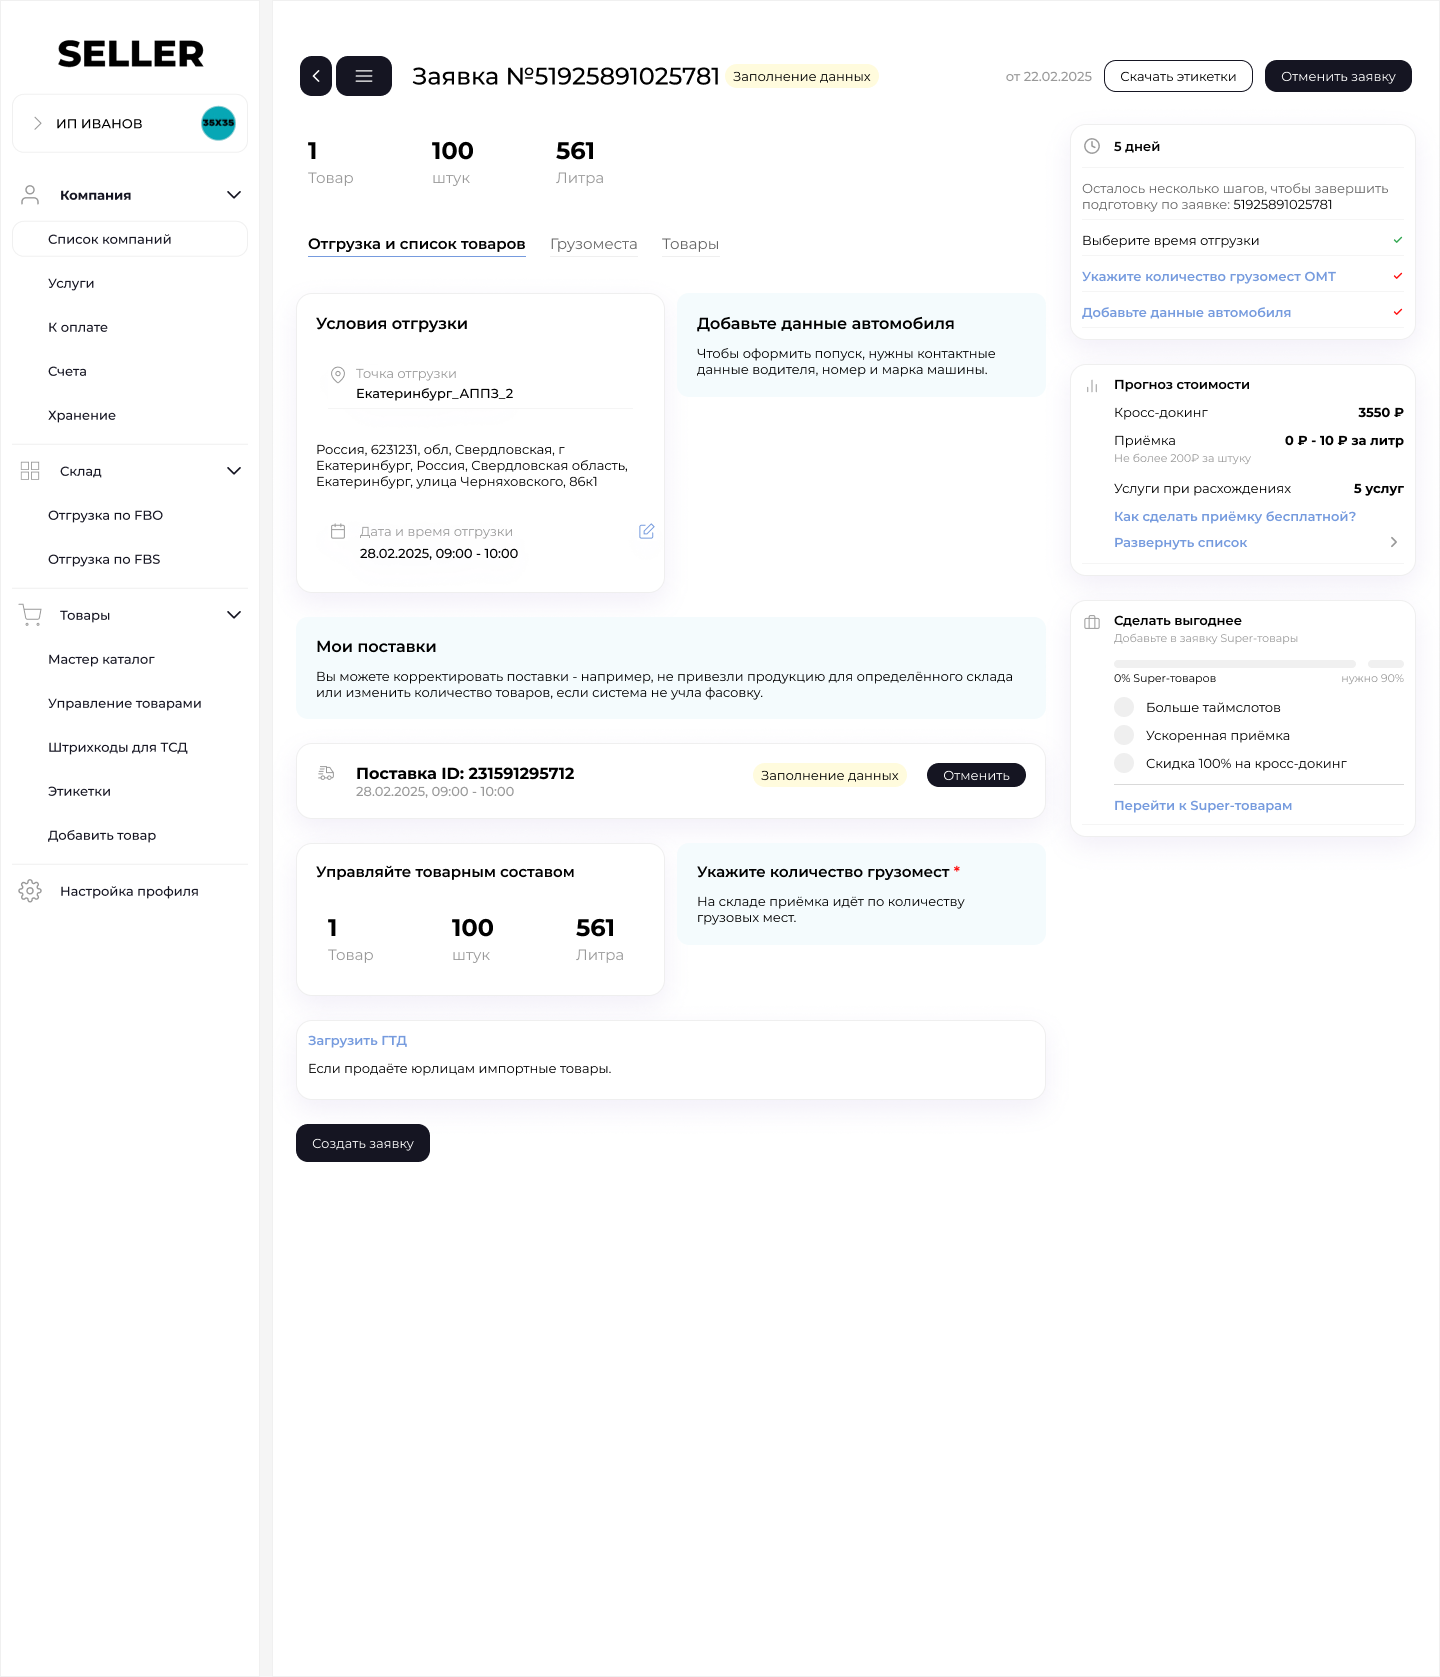Open К оплате menu item
The width and height of the screenshot is (1440, 1677).
point(78,327)
